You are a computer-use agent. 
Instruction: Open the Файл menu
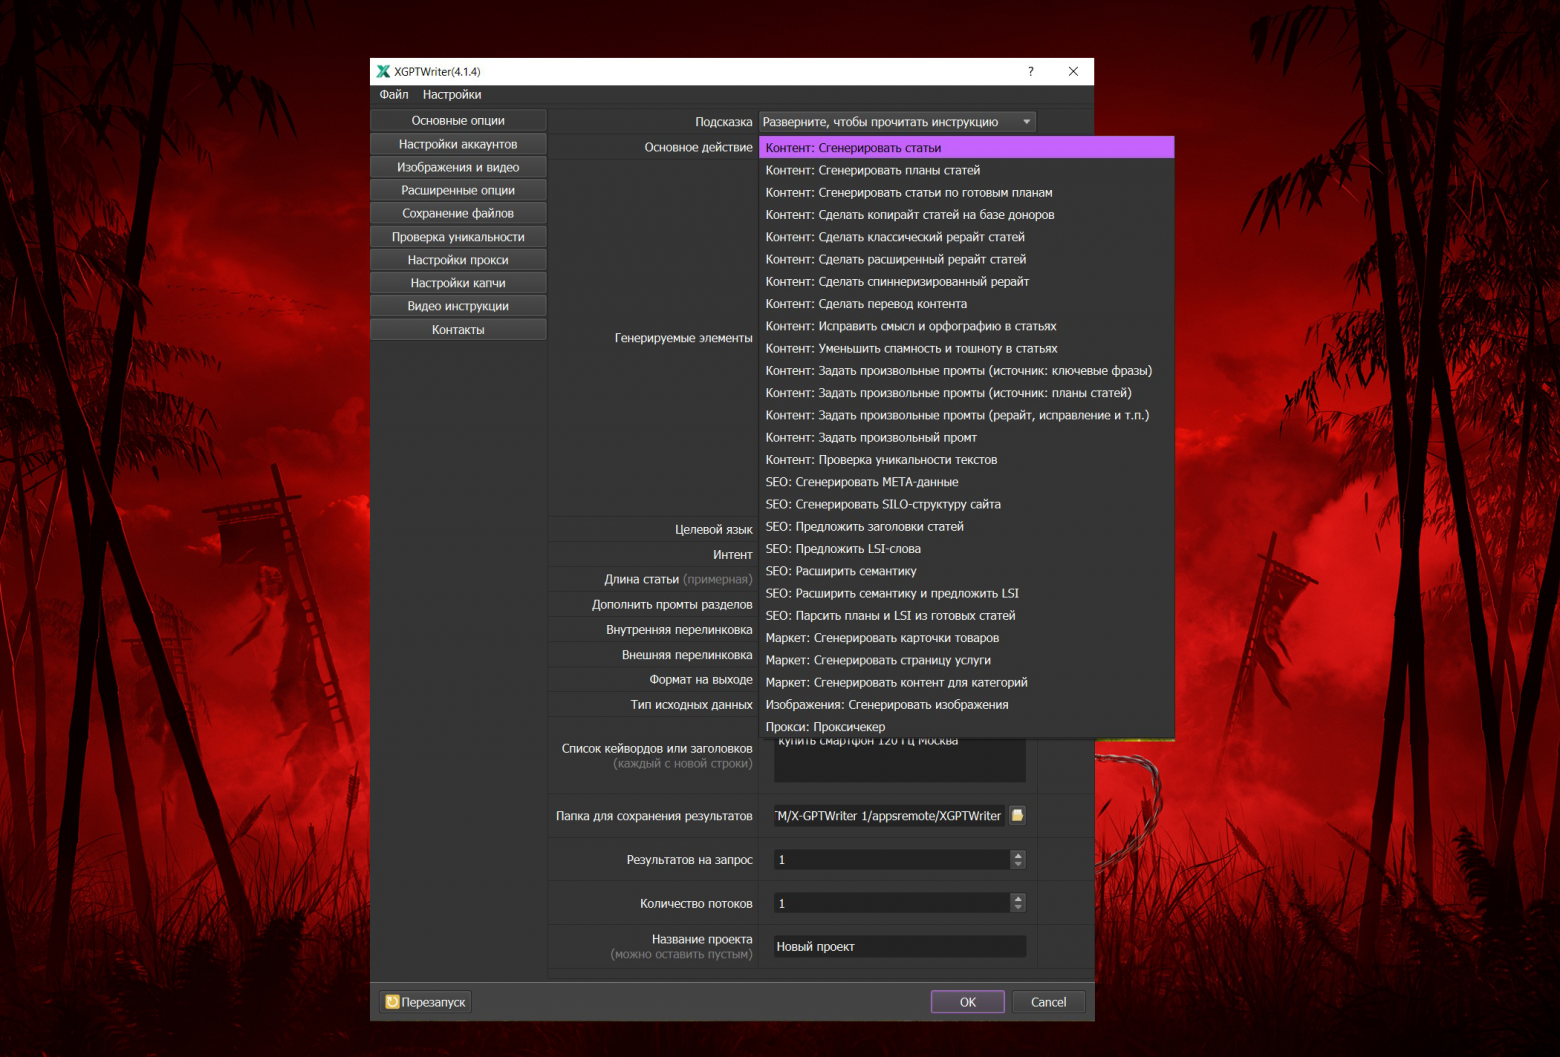[x=394, y=95]
